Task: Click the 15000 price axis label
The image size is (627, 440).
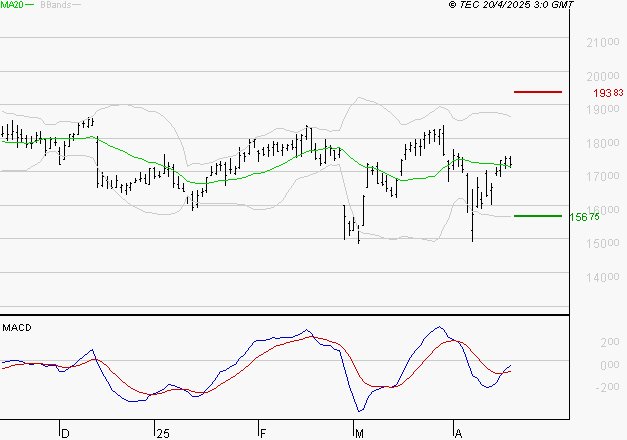Action: click(x=603, y=244)
